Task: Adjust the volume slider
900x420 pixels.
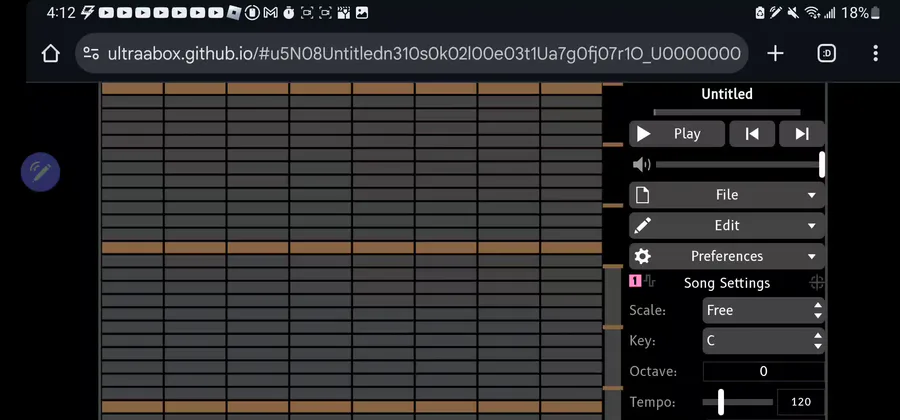Action: [x=740, y=165]
